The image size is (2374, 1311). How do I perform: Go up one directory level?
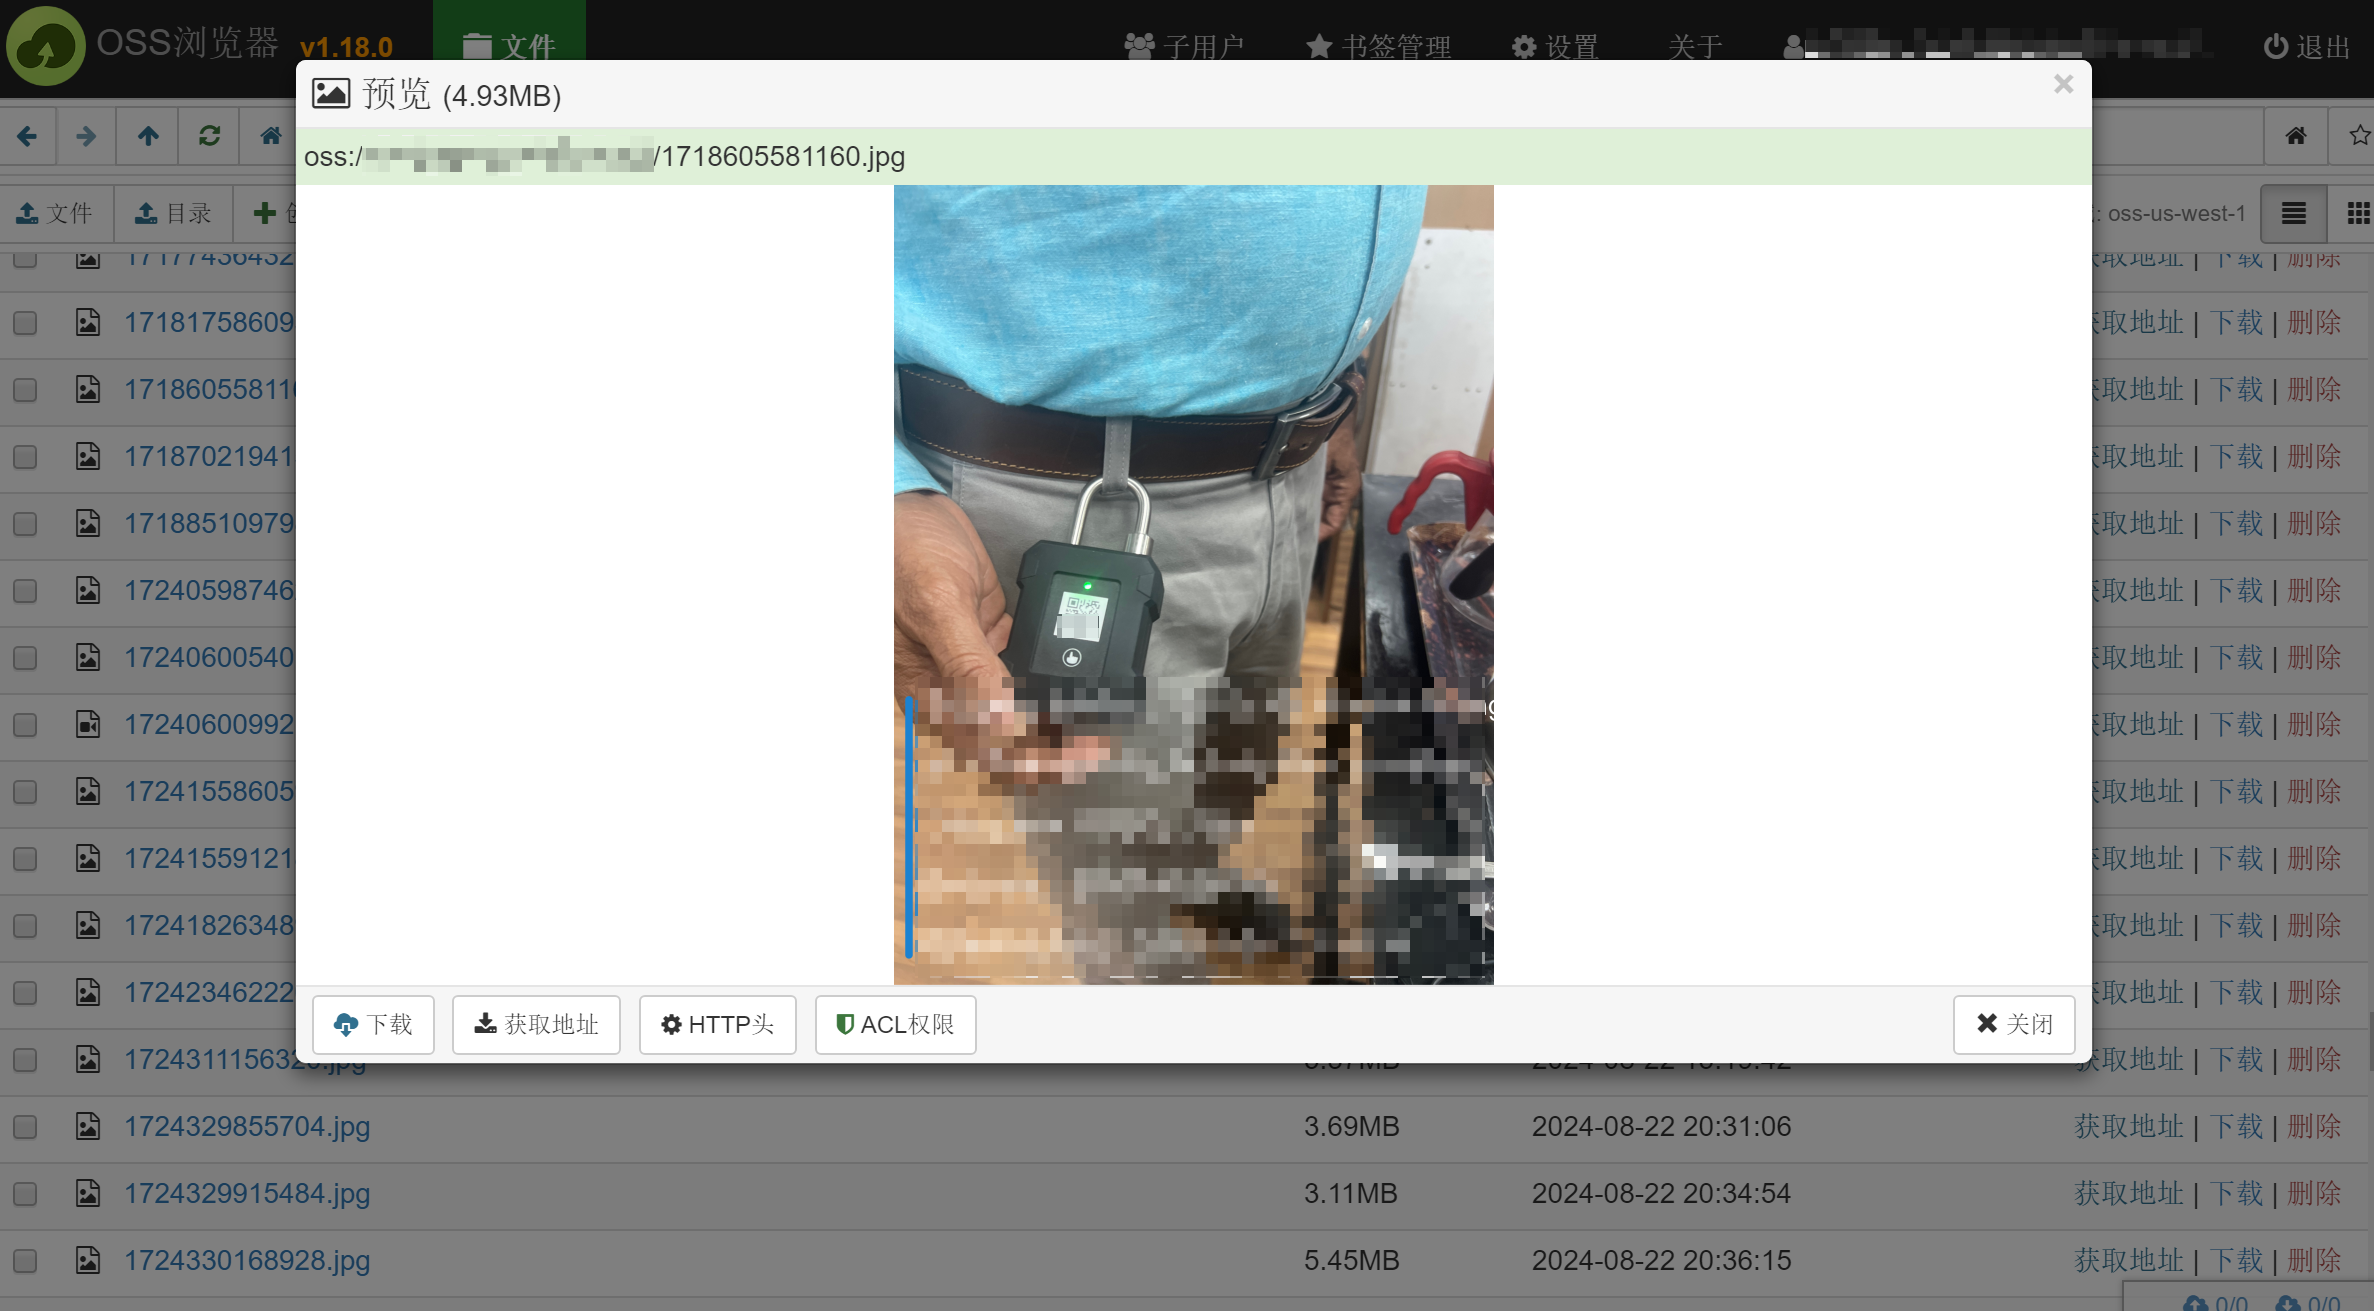[x=148, y=136]
